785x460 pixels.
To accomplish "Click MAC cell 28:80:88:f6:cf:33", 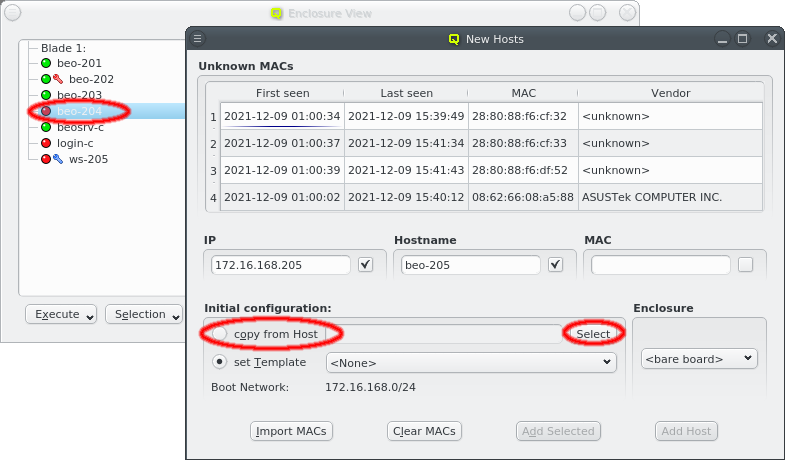I will point(523,143).
